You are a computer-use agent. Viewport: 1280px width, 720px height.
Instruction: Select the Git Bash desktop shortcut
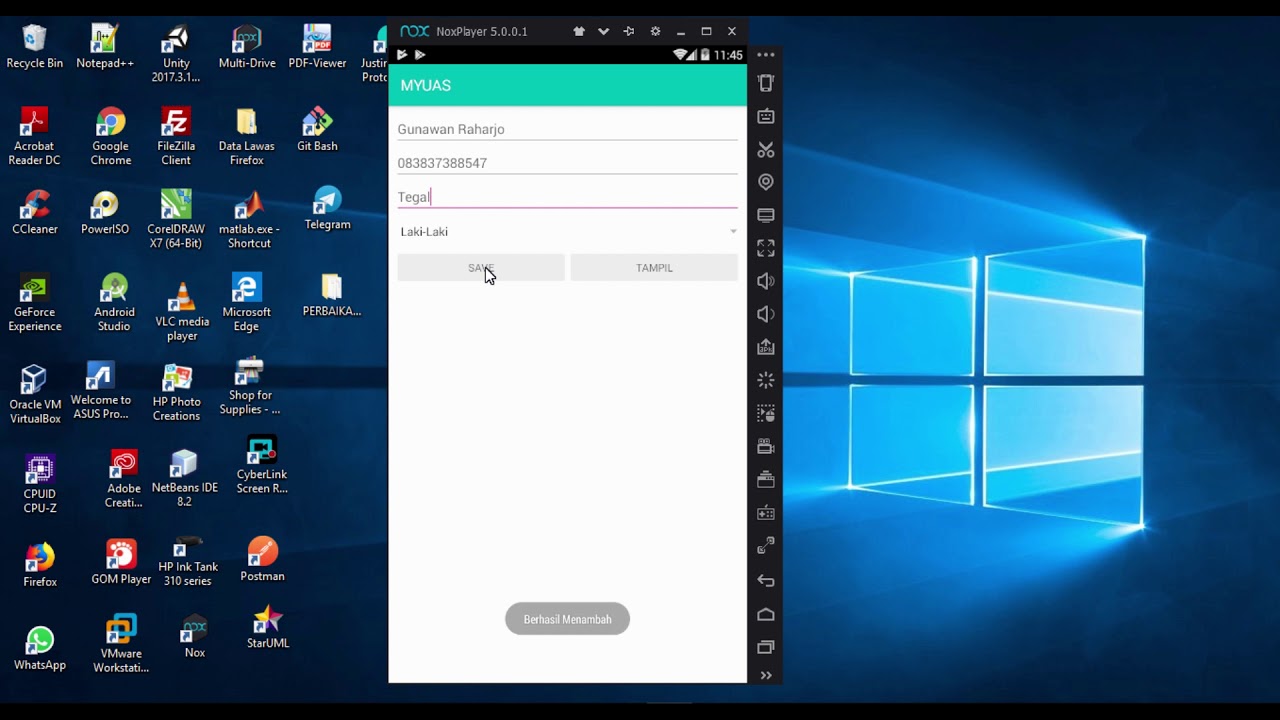[317, 130]
